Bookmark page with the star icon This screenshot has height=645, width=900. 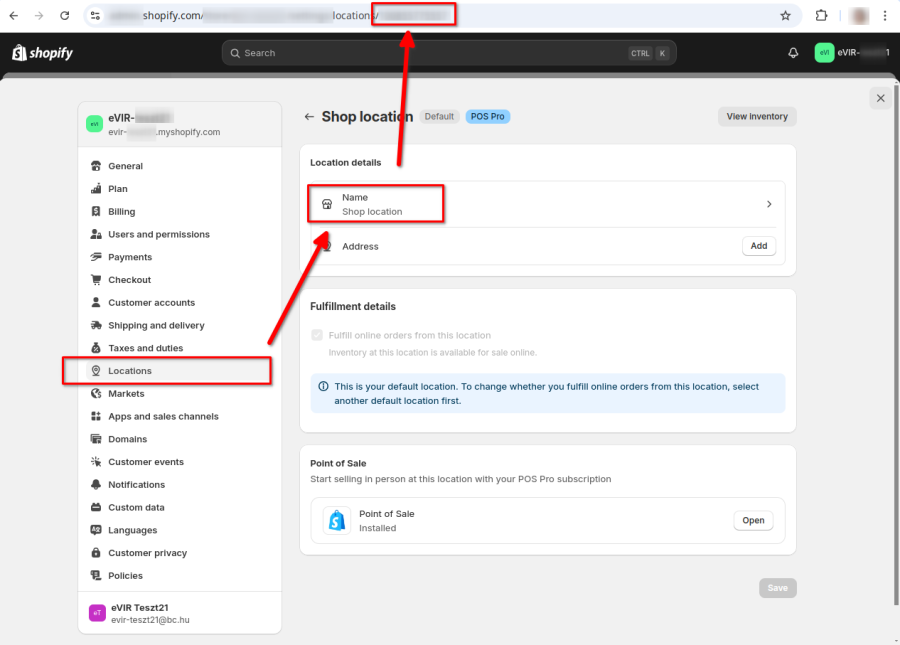pyautogui.click(x=785, y=15)
